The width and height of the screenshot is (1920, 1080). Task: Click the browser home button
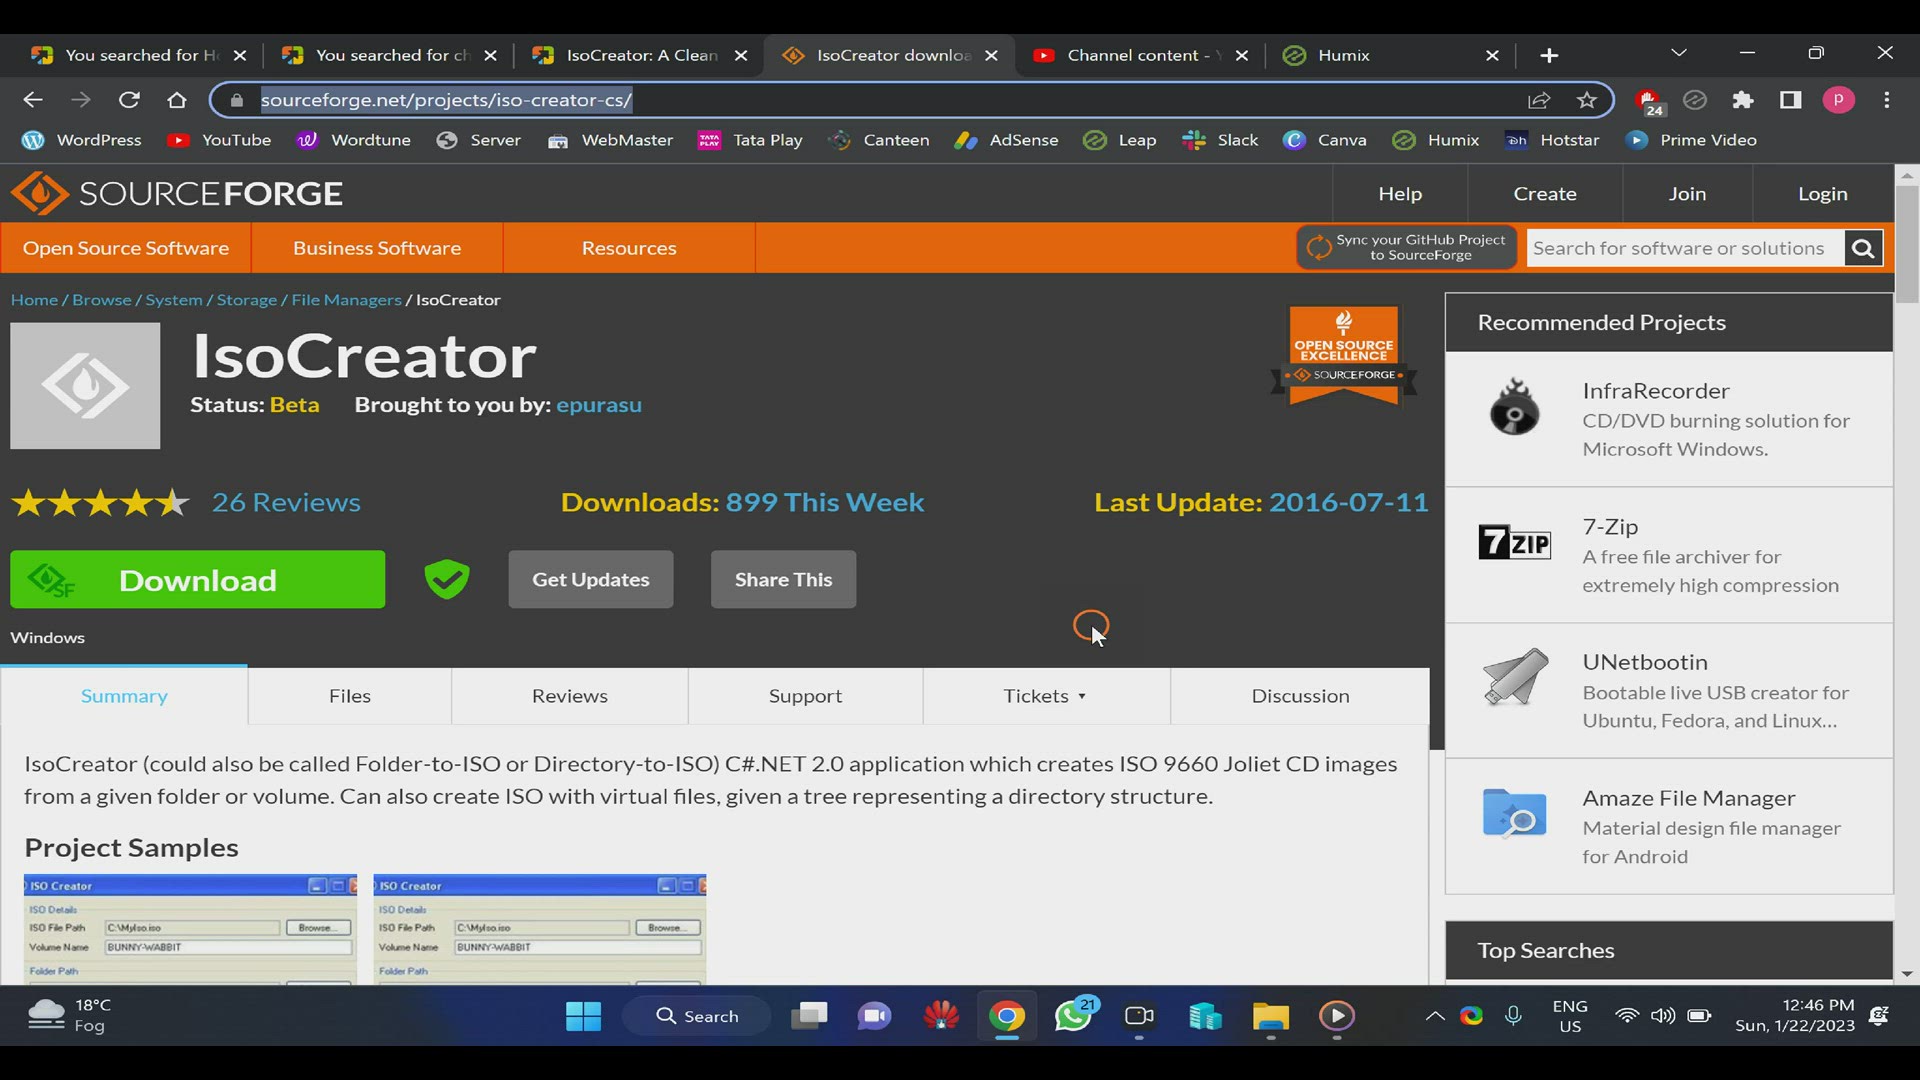(x=177, y=100)
